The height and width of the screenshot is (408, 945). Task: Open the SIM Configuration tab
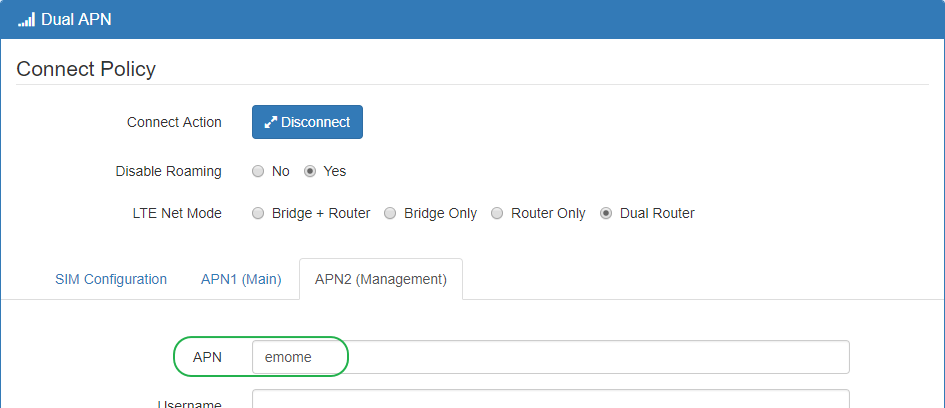pos(111,280)
